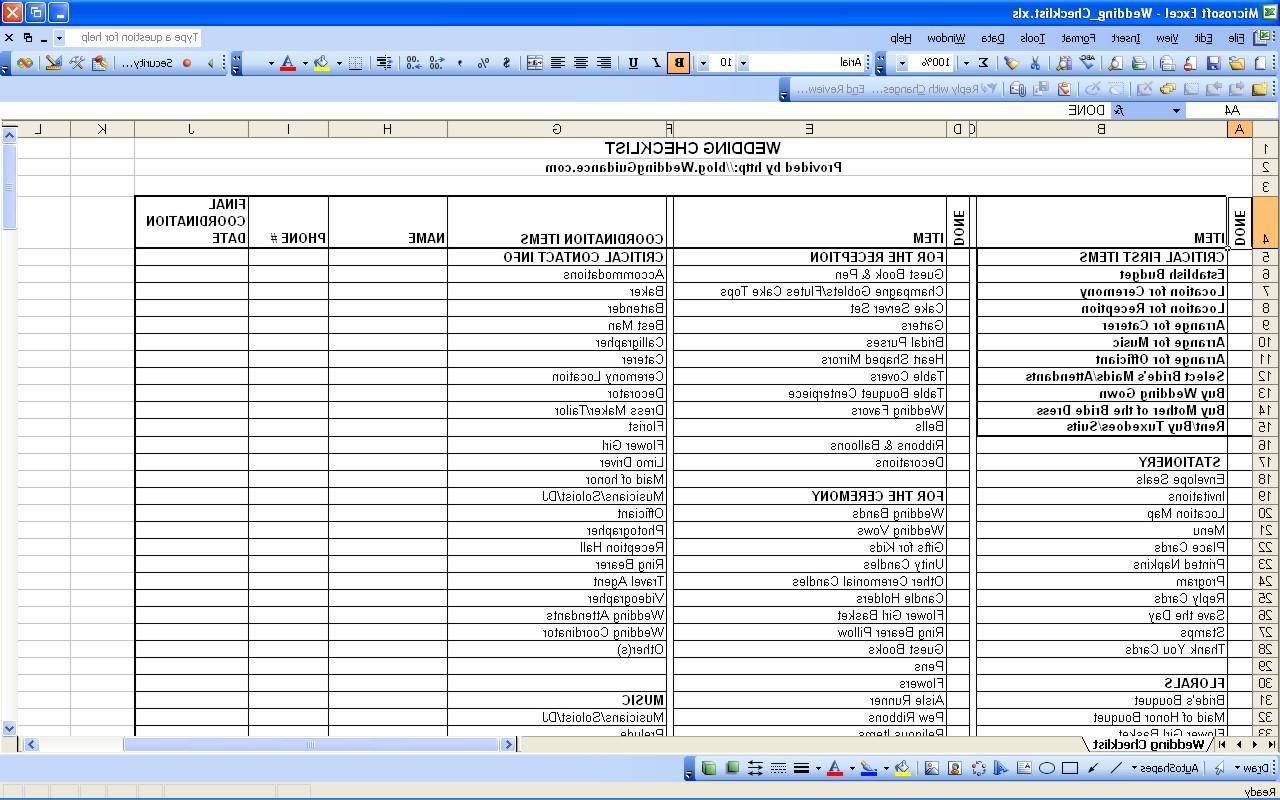This screenshot has width=1280, height=800.
Task: Click the New workbook icon
Action: tap(1260, 63)
